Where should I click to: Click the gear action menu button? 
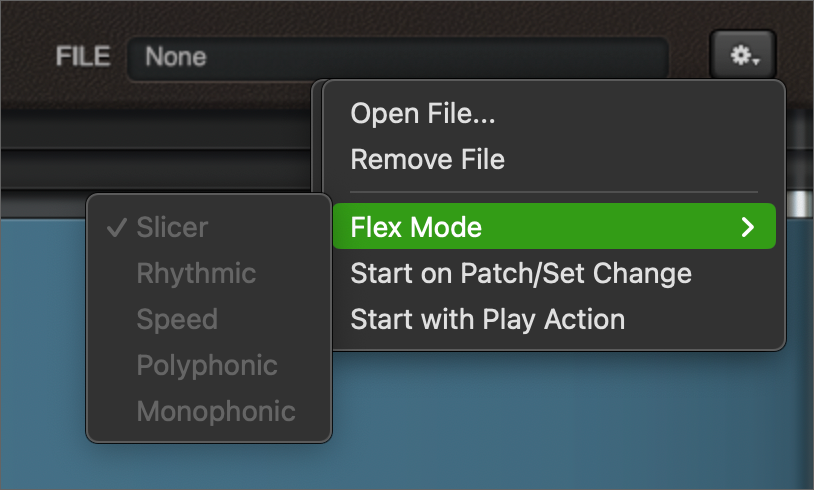point(743,55)
